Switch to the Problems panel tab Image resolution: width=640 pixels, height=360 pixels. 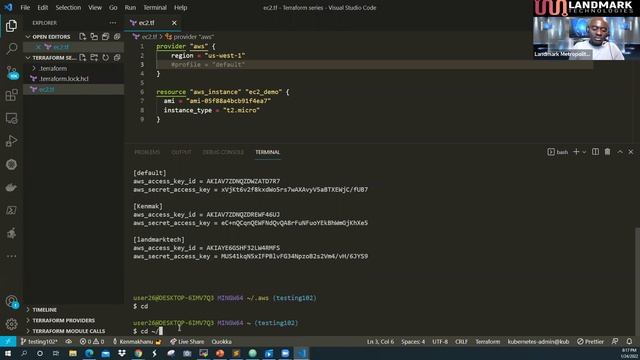tap(147, 152)
